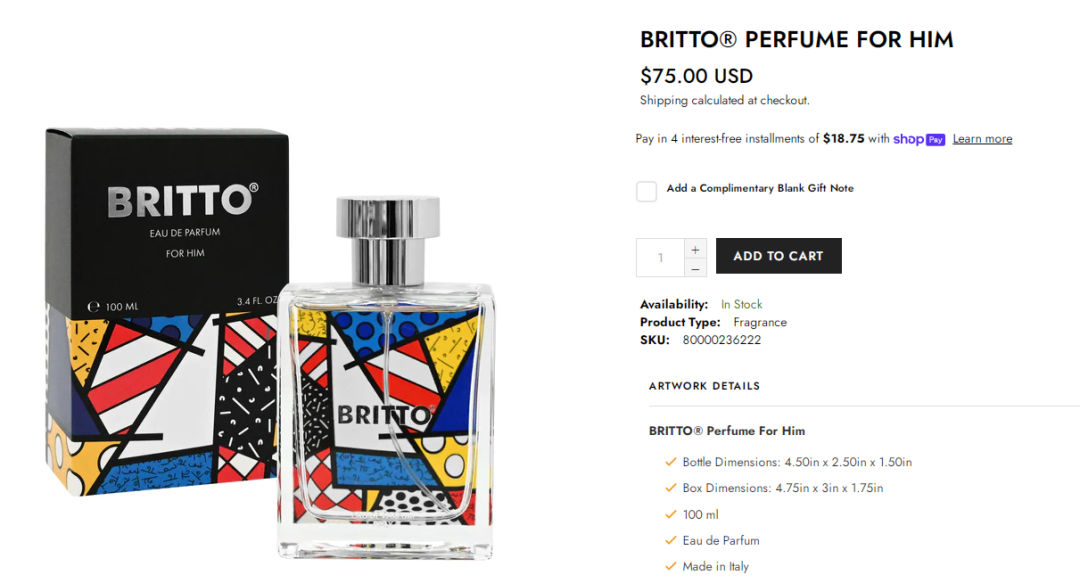Click the Bottle Dimensions checkmark icon
This screenshot has width=1080, height=583.
[x=670, y=462]
